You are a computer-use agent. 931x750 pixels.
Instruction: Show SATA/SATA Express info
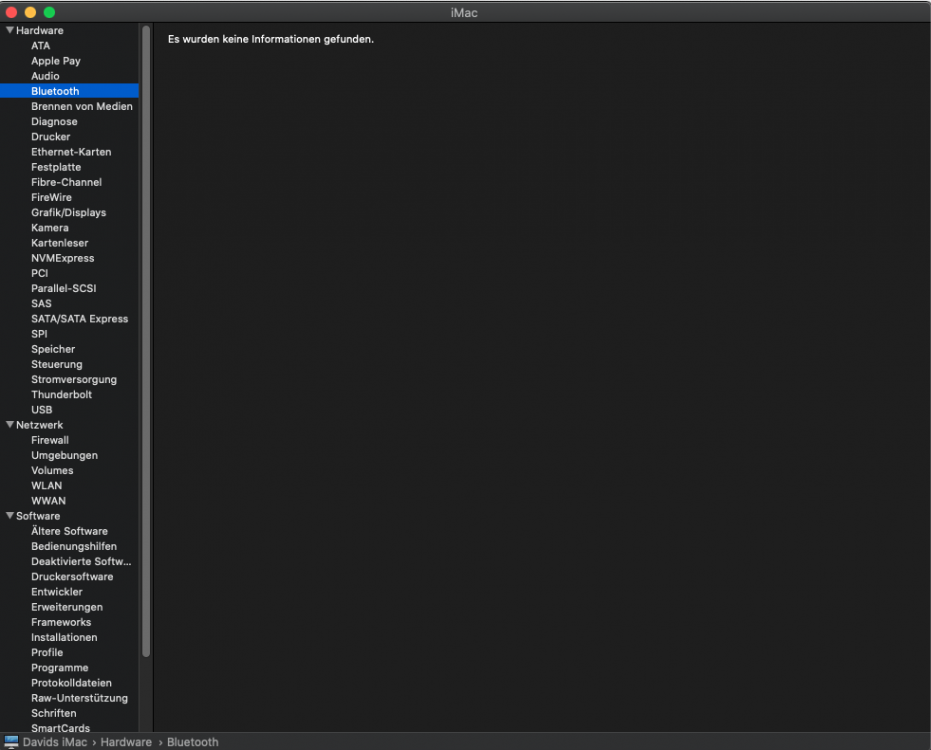(x=80, y=319)
